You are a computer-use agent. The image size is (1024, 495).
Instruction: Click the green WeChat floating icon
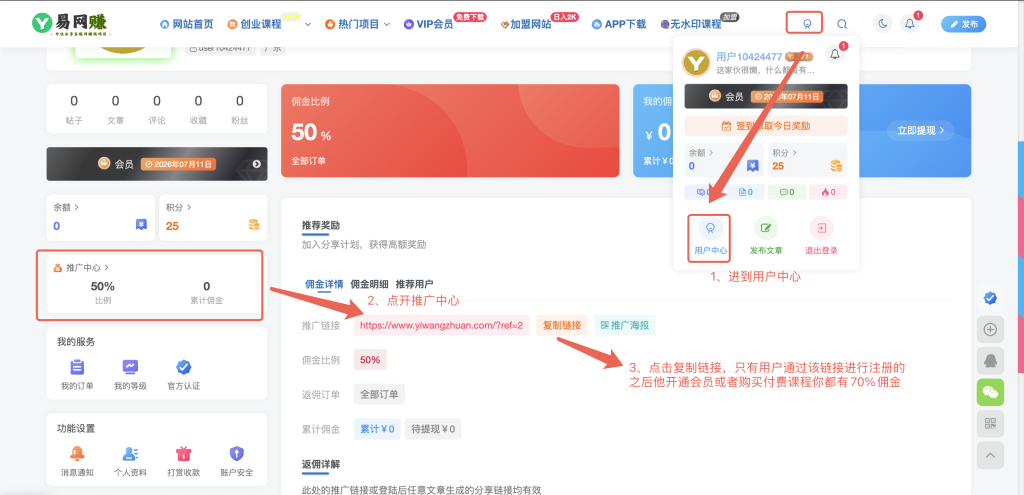pyautogui.click(x=990, y=392)
